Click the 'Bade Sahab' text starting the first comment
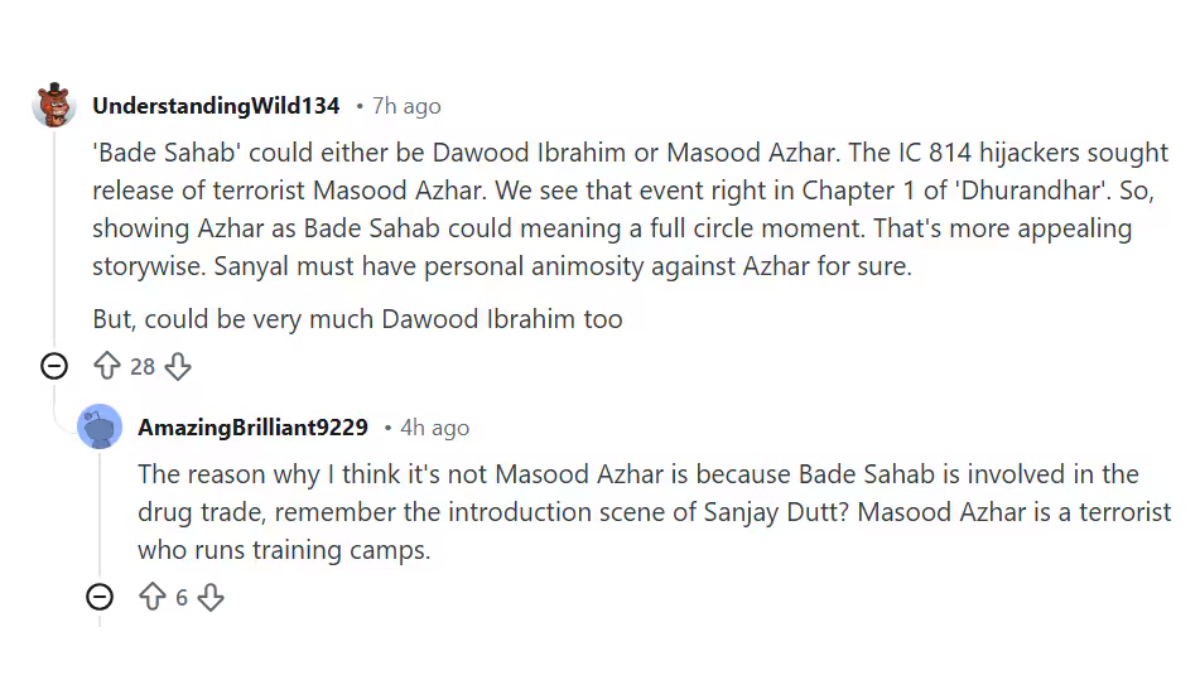 (x=166, y=152)
